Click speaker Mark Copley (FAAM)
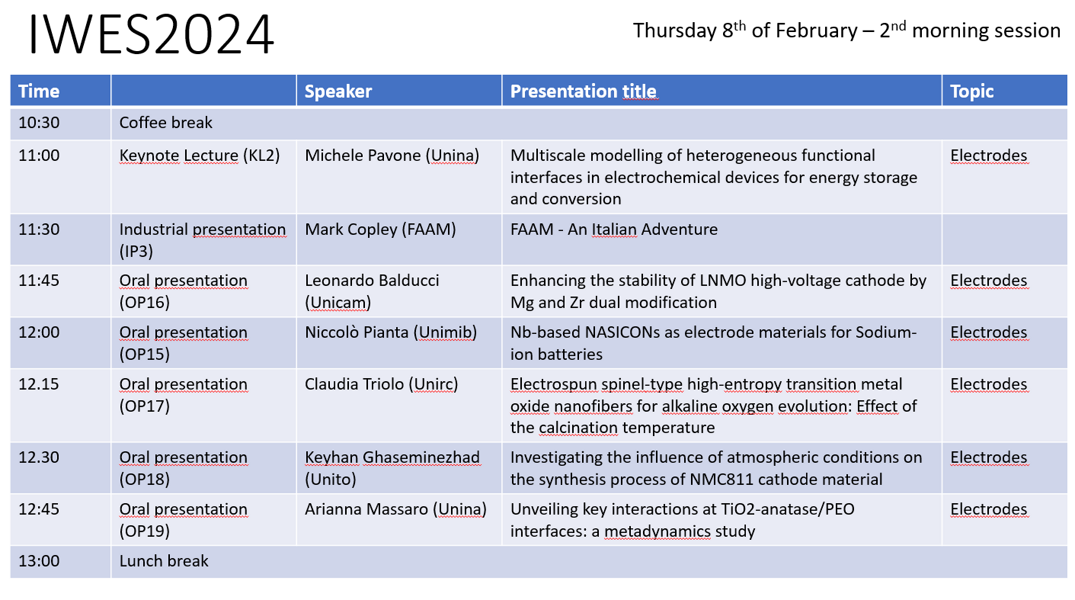 coord(380,229)
